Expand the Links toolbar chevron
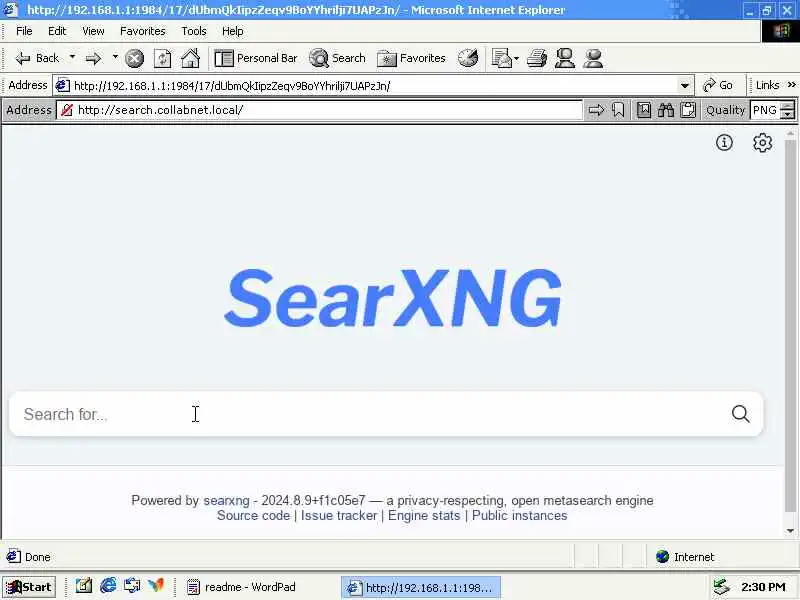800x600 pixels. [791, 85]
